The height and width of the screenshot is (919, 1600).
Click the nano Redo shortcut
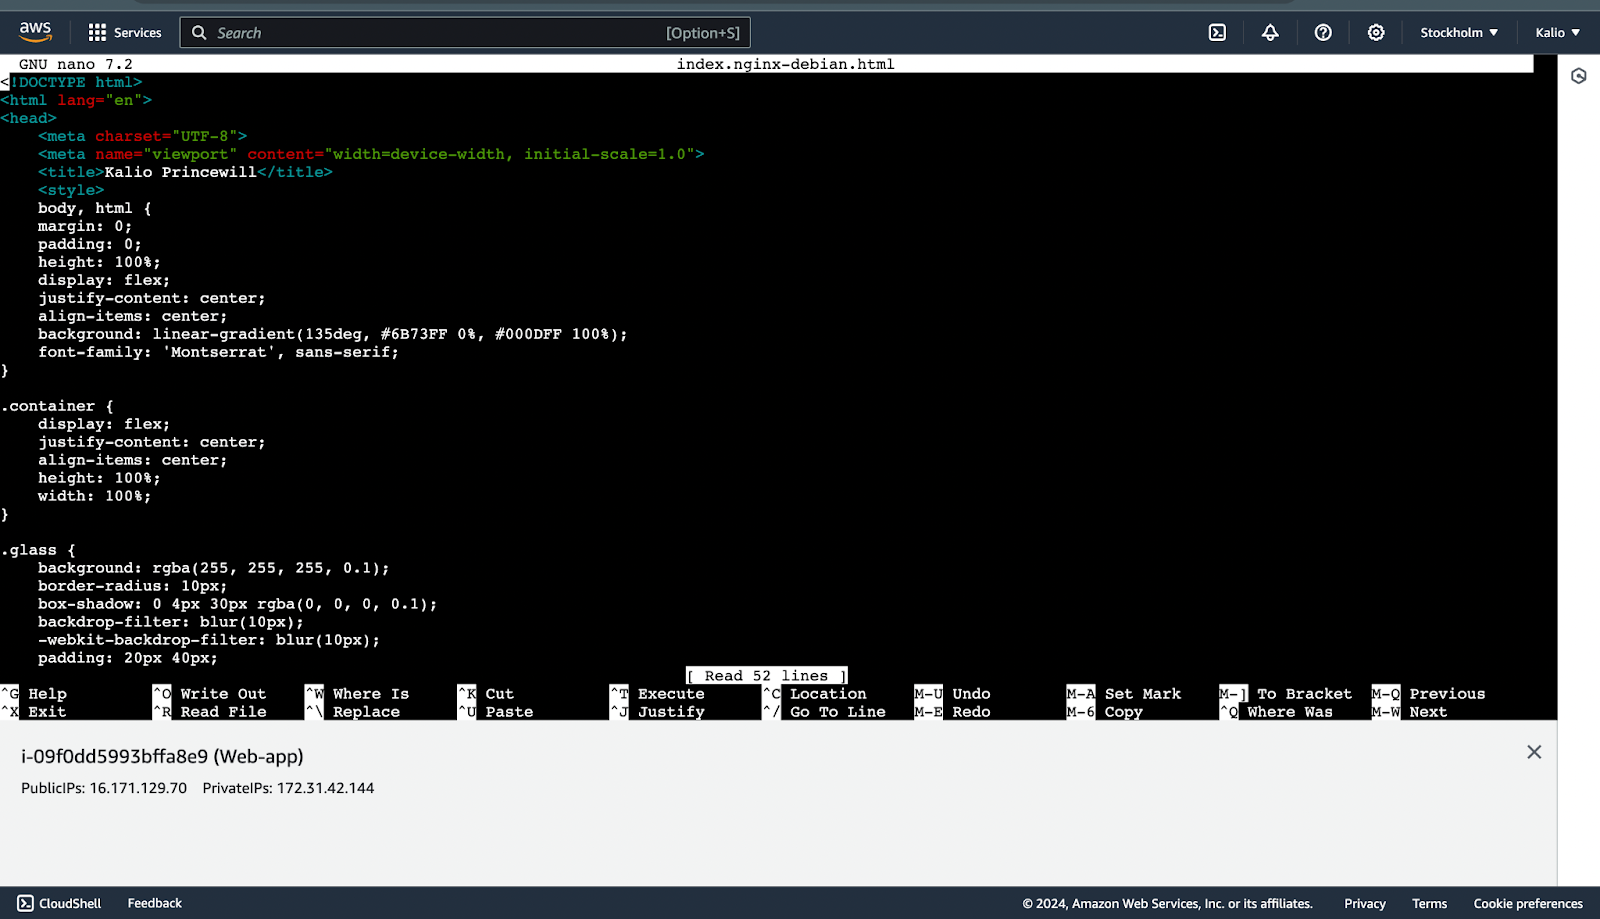[953, 712]
